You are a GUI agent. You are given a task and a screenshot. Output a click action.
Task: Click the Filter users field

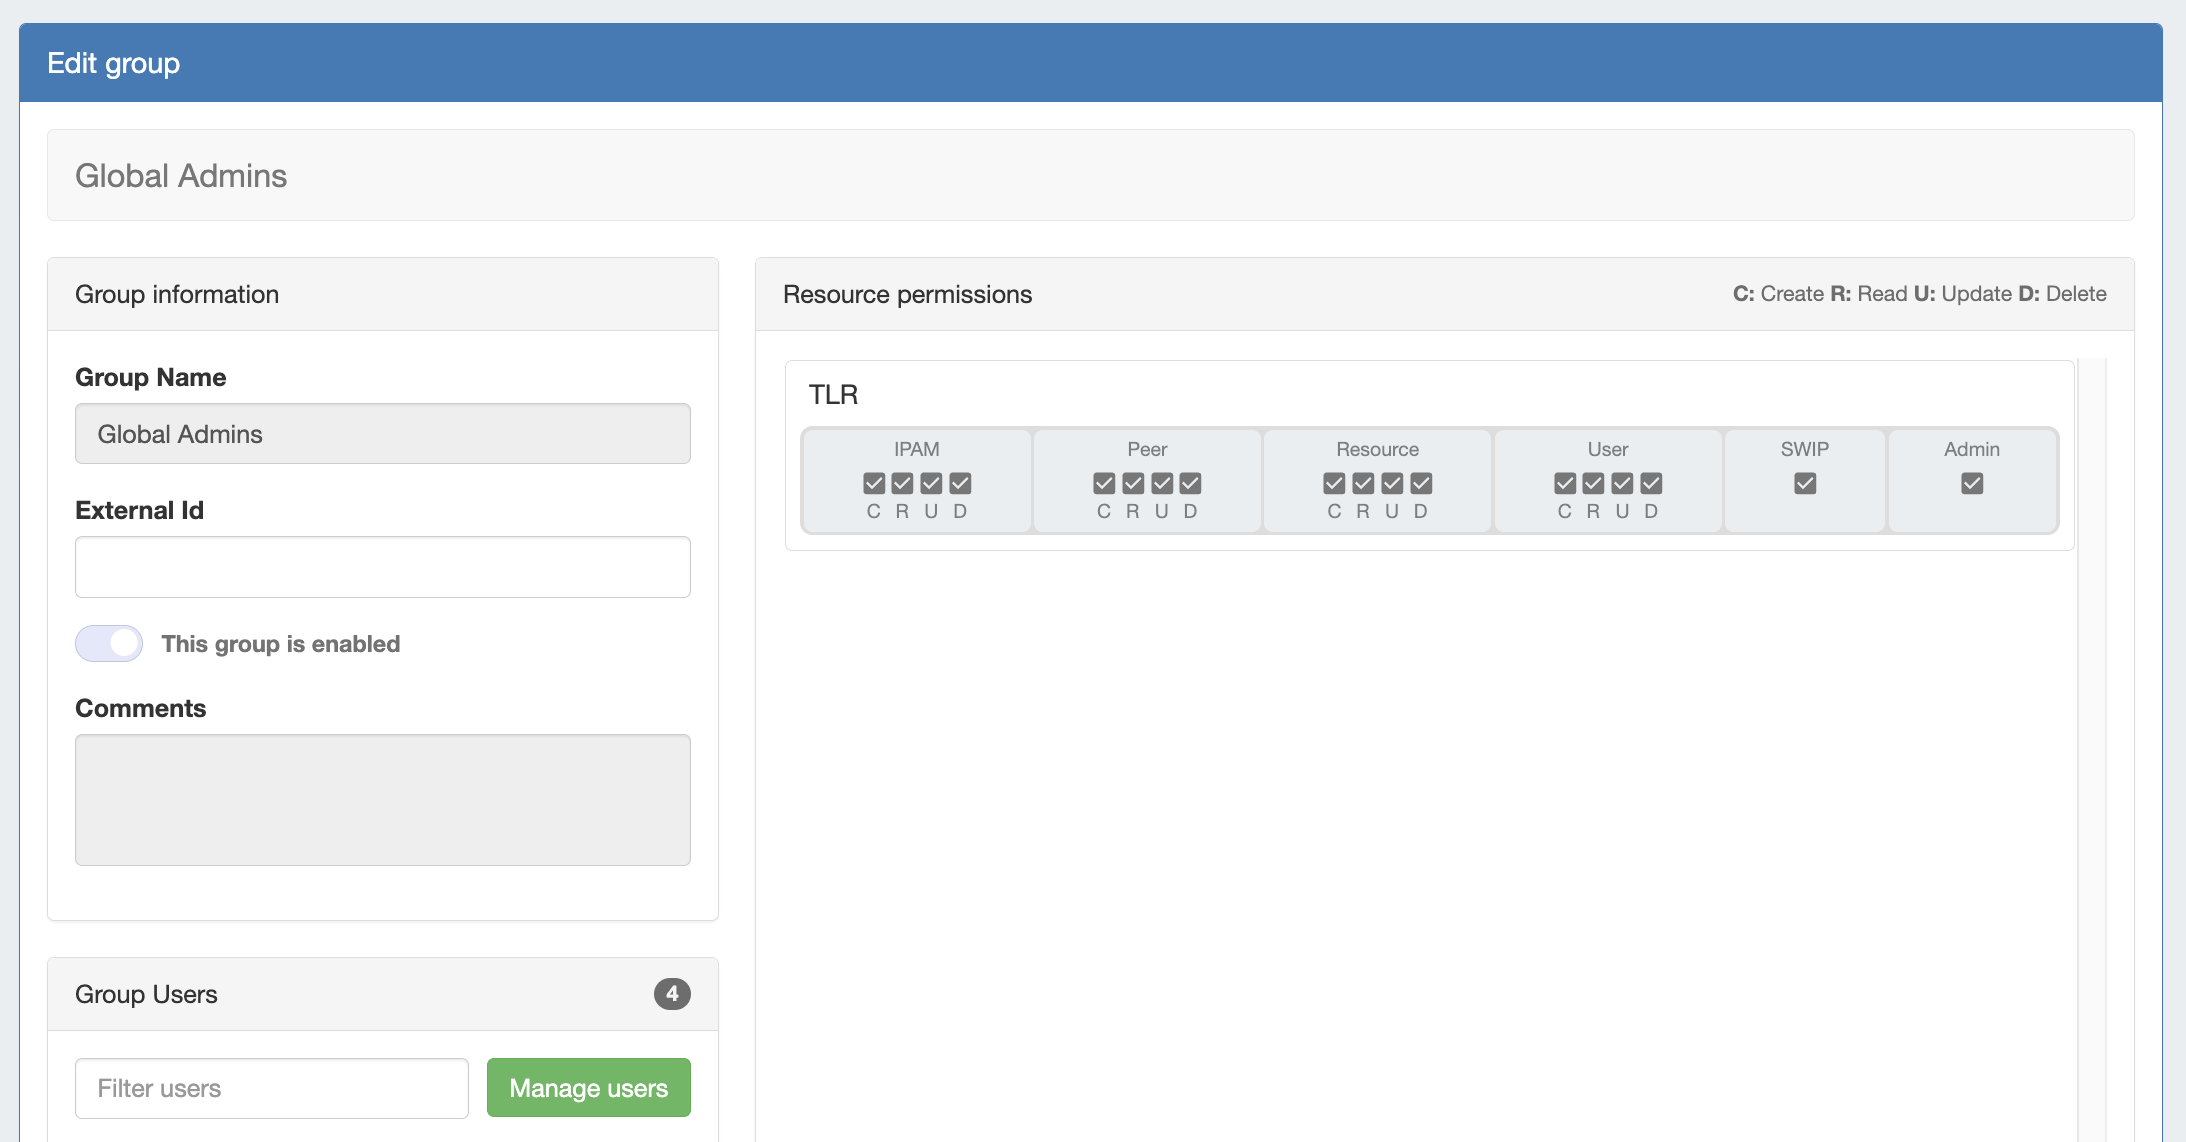pos(271,1088)
